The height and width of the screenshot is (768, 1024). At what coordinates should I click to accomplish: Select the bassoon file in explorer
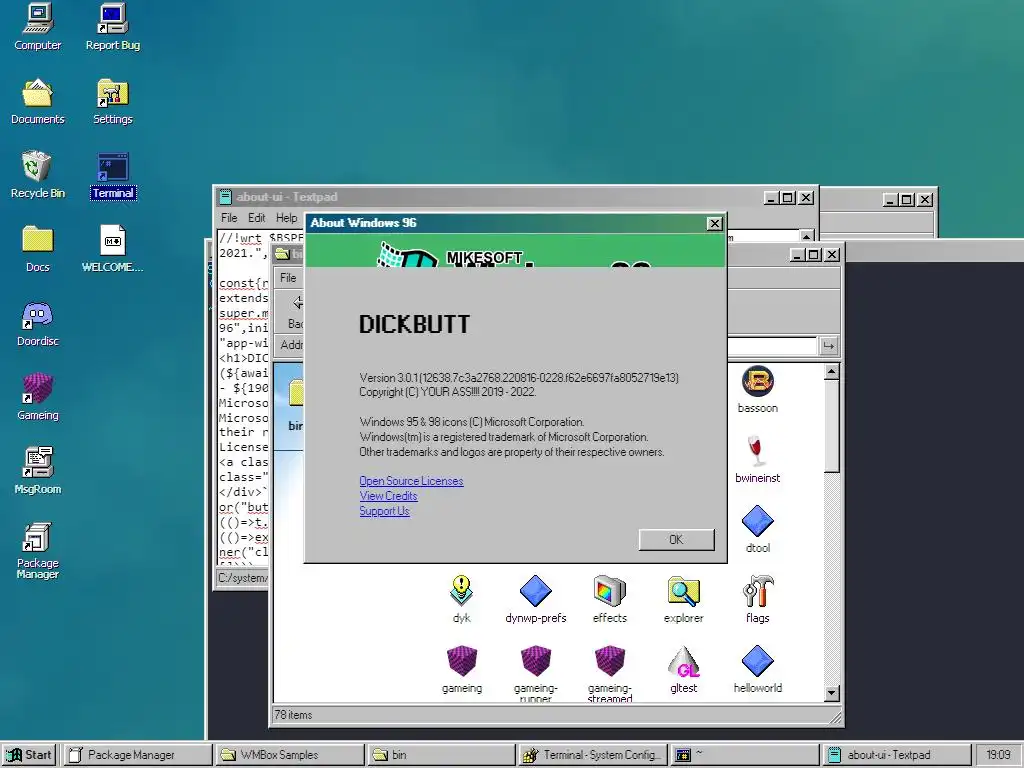[x=758, y=390]
